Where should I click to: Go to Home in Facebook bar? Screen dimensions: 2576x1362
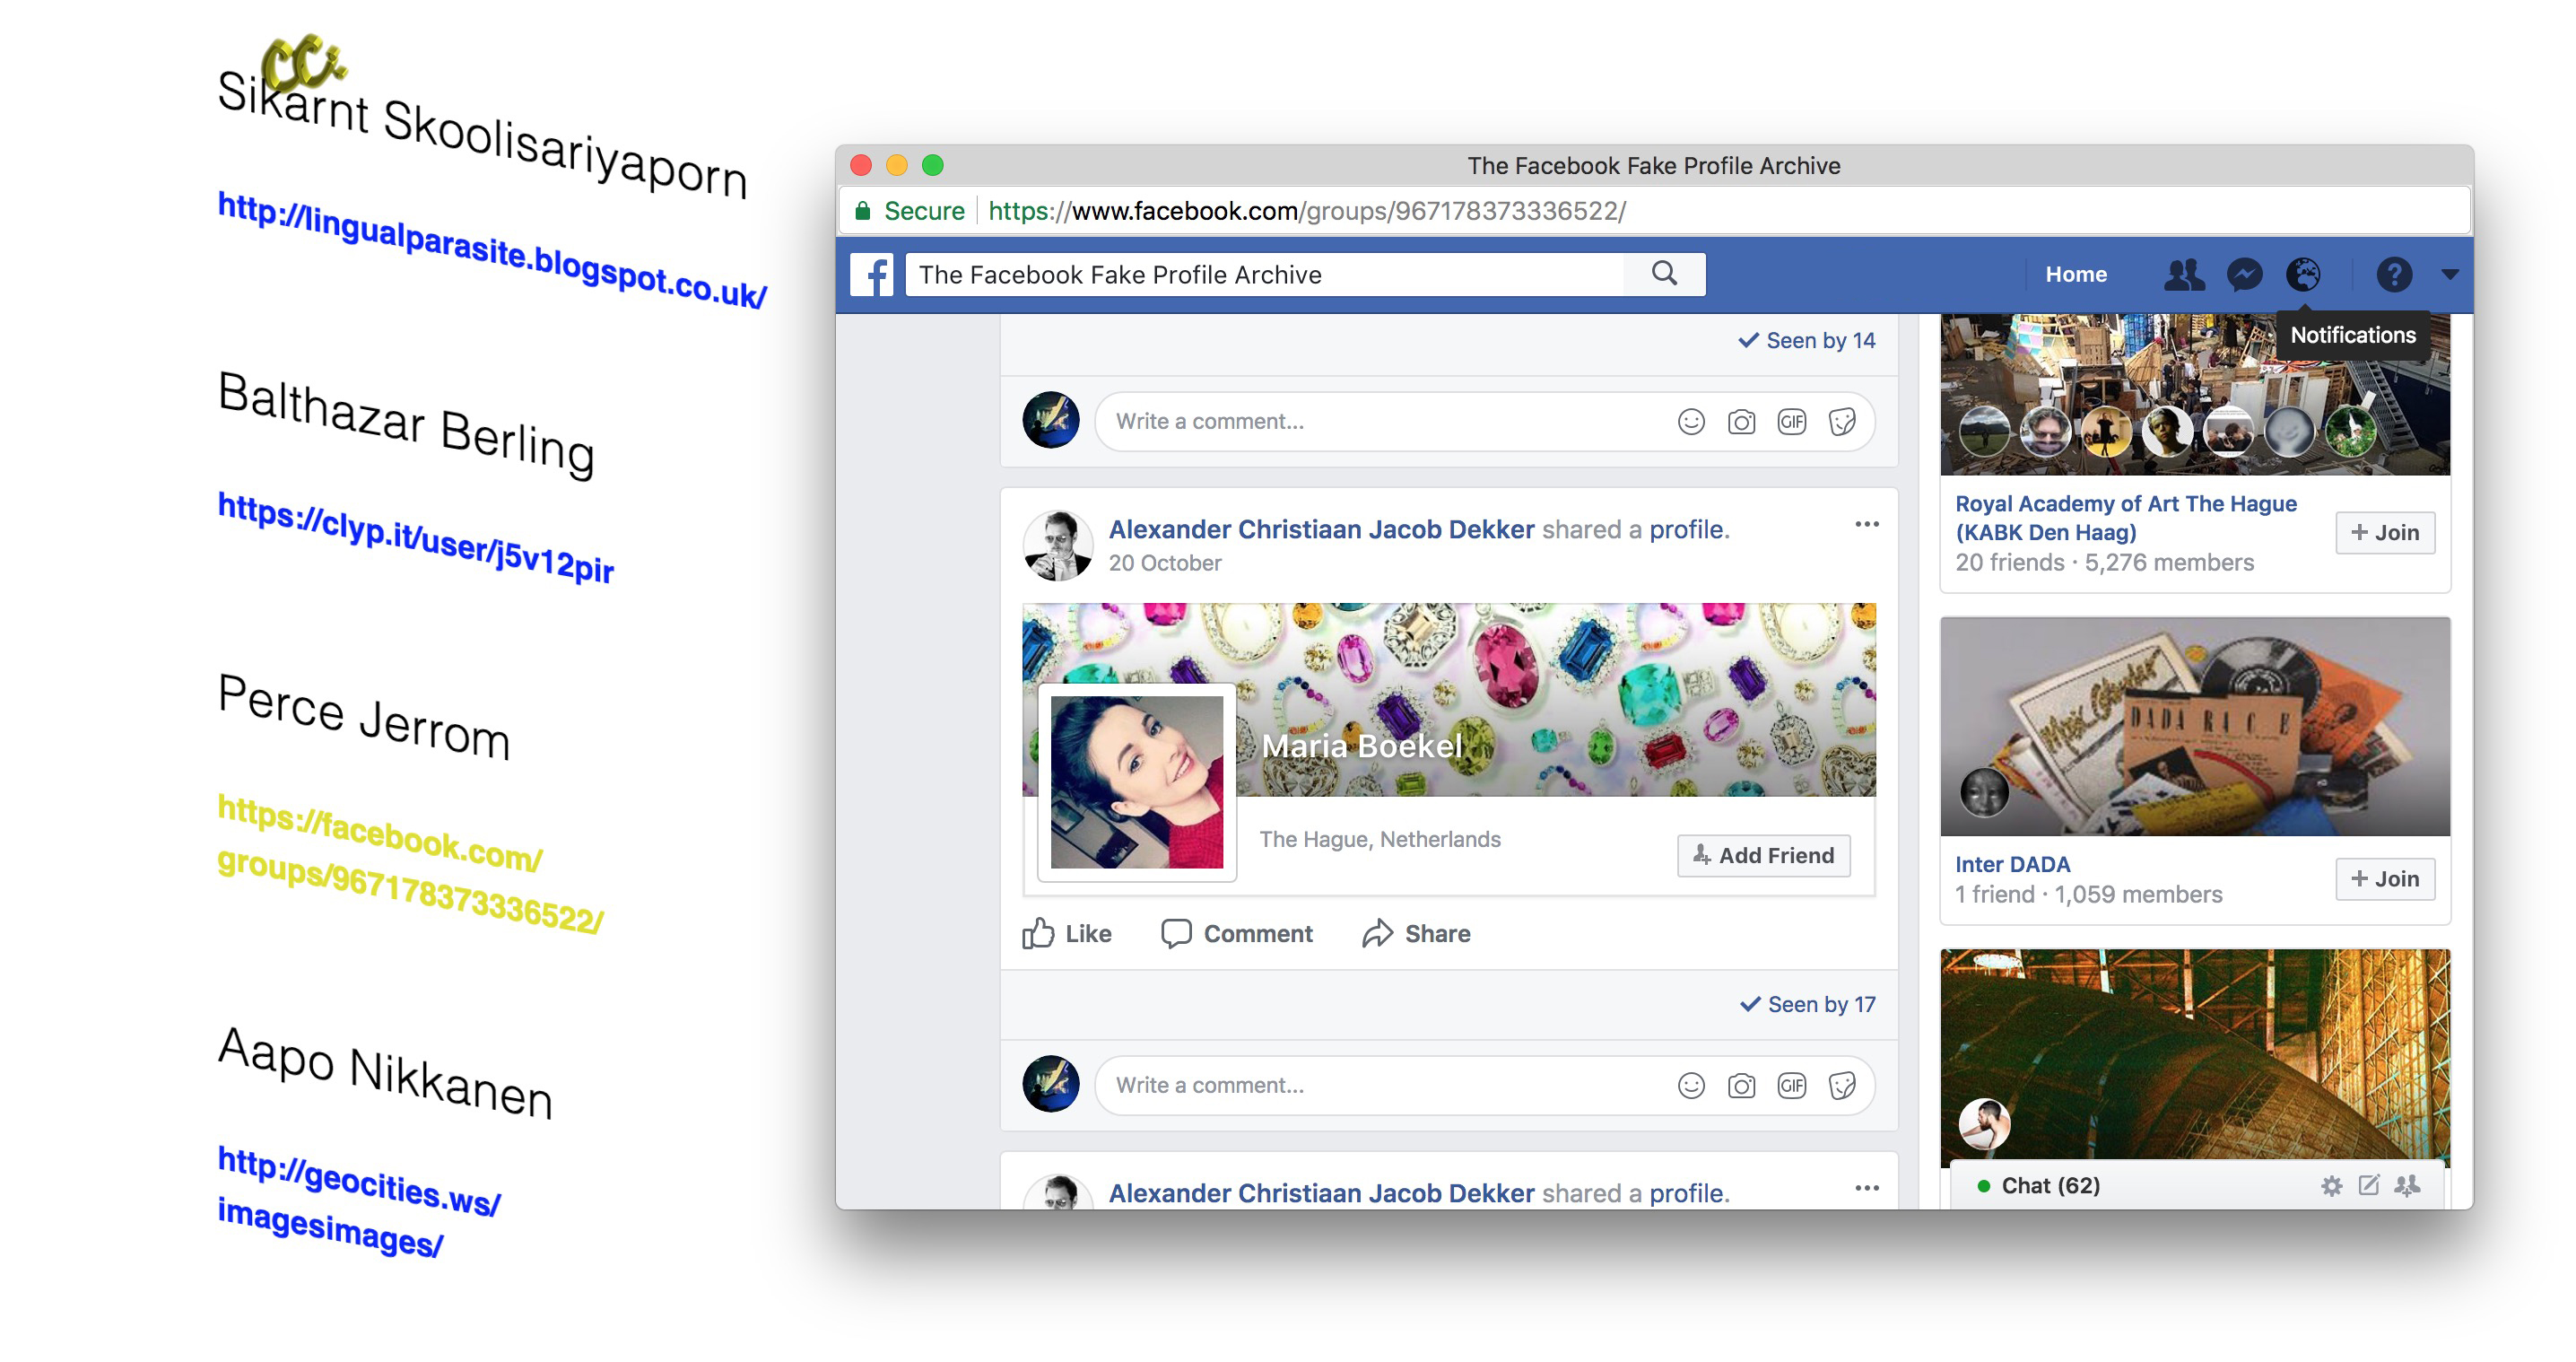pyautogui.click(x=2075, y=274)
